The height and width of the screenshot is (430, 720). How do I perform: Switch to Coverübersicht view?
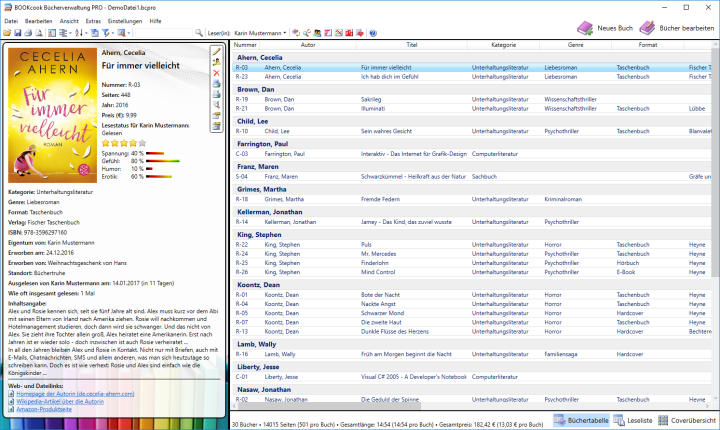[687, 422]
